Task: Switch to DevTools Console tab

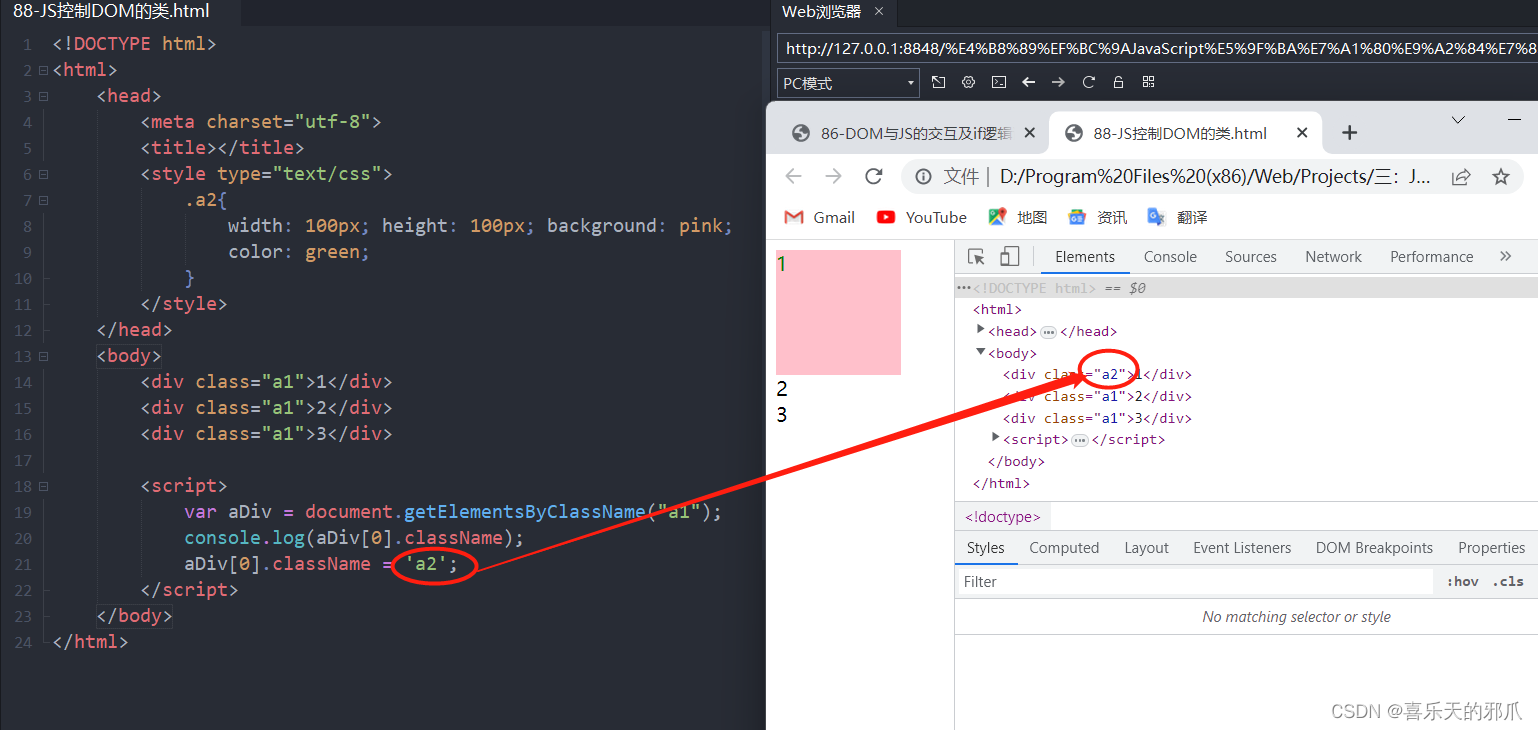Action: pos(1170,257)
